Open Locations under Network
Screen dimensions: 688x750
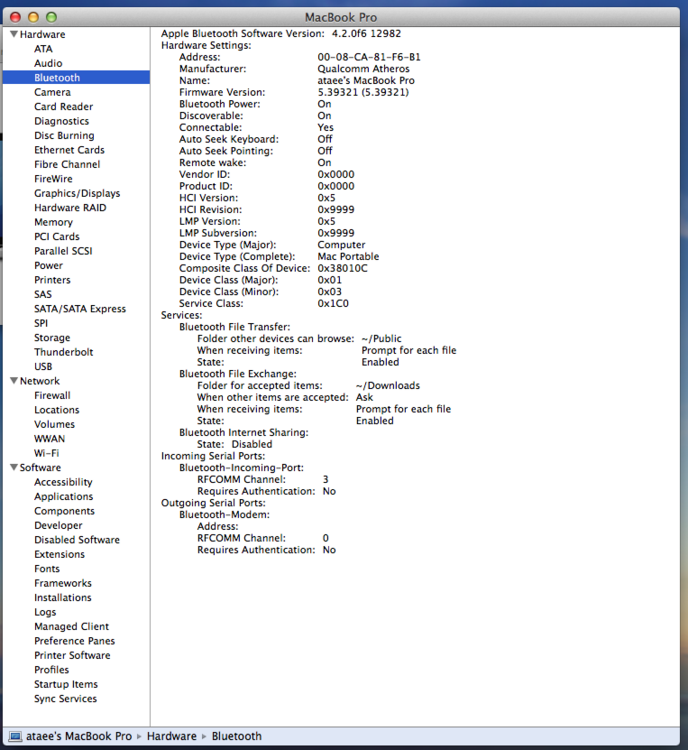click(56, 410)
